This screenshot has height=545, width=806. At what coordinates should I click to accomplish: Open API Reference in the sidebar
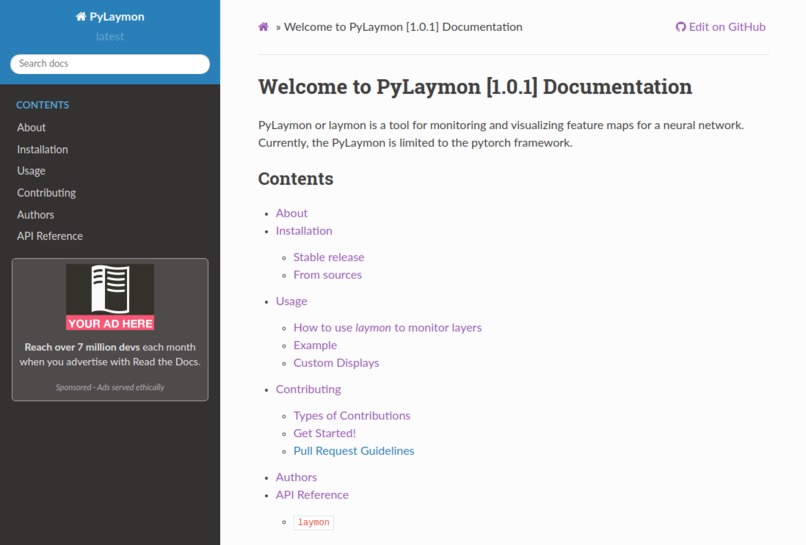pos(50,236)
